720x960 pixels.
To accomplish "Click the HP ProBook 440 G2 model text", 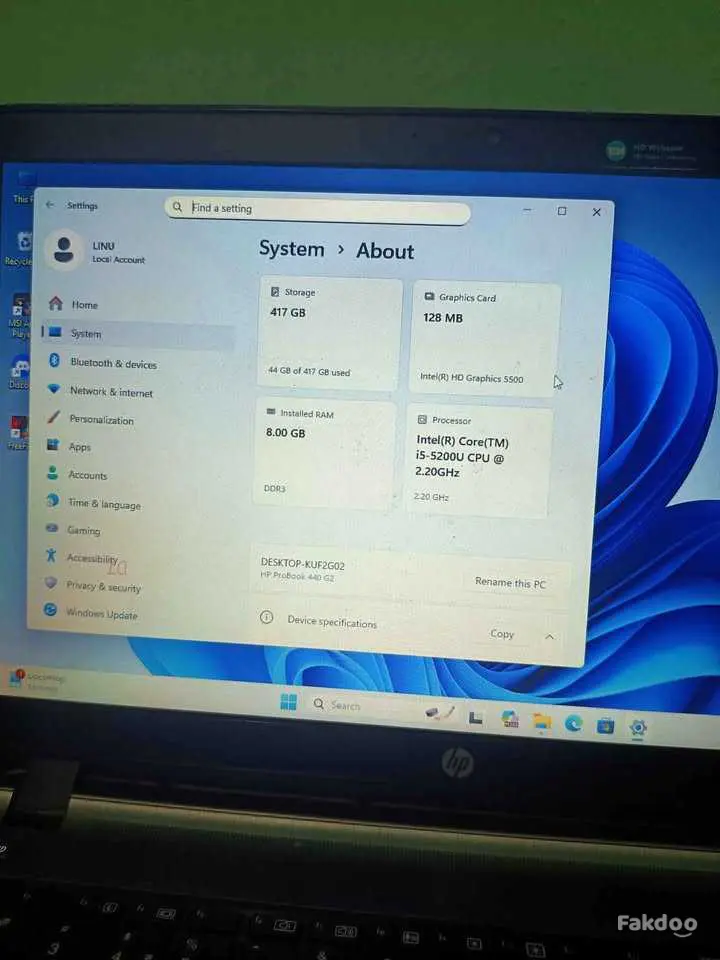I will [x=298, y=576].
